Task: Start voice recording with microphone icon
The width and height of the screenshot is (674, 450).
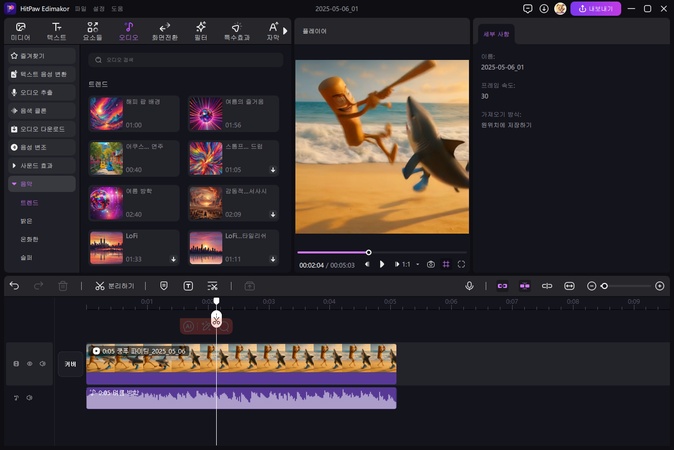Action: click(x=469, y=286)
